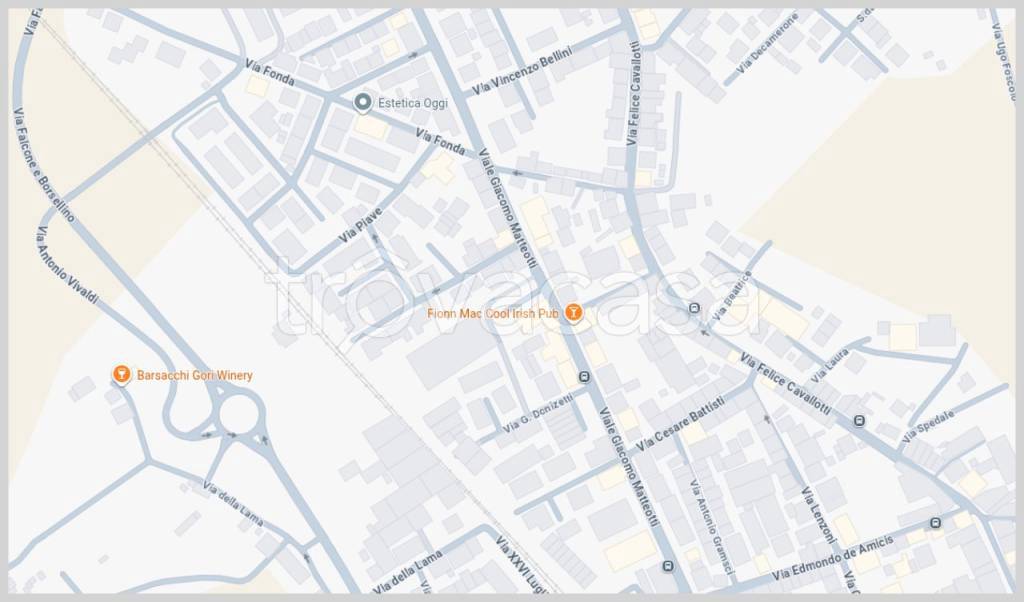This screenshot has height=602, width=1024.
Task: Open the Barsacchi Gori Winery label
Action: point(195,375)
